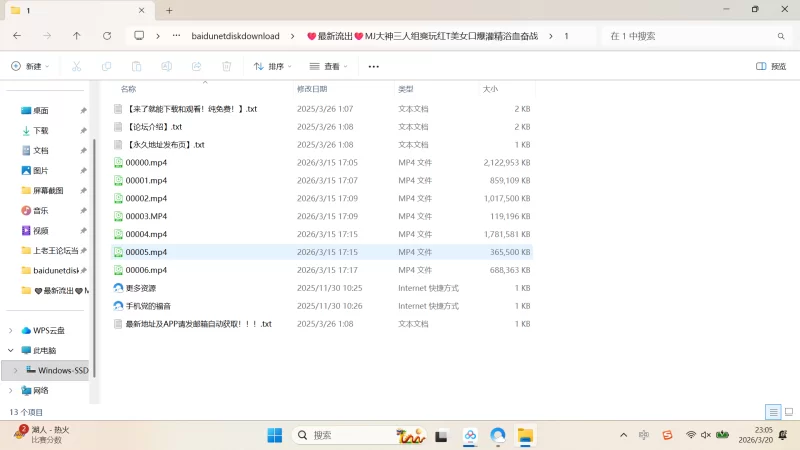The width and height of the screenshot is (800, 450).
Task: Open the 新建 new item menu
Action: [x=30, y=66]
